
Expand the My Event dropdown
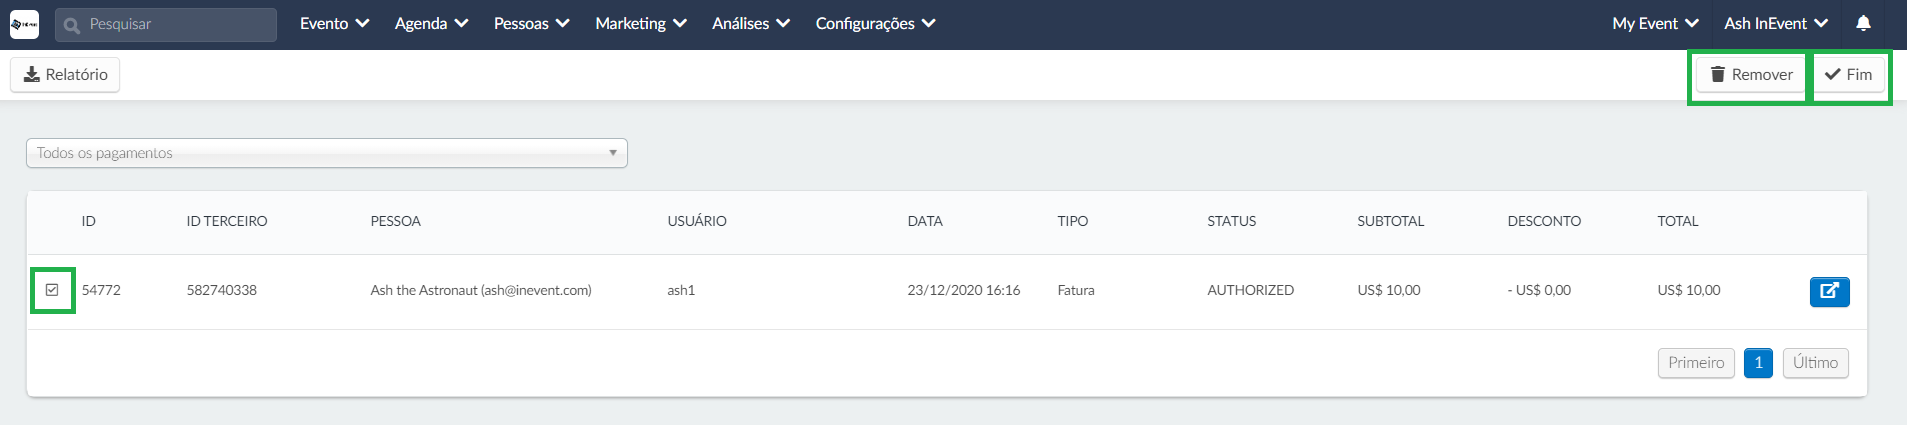click(x=1655, y=23)
